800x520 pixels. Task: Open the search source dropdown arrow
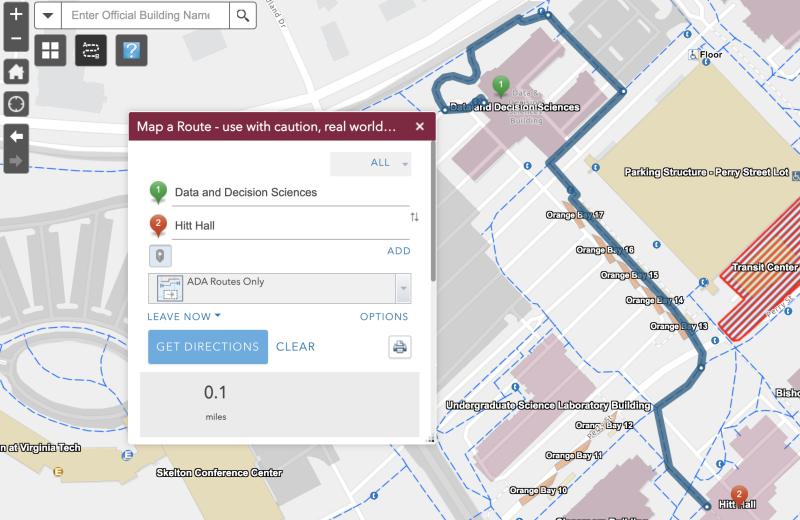tap(48, 15)
